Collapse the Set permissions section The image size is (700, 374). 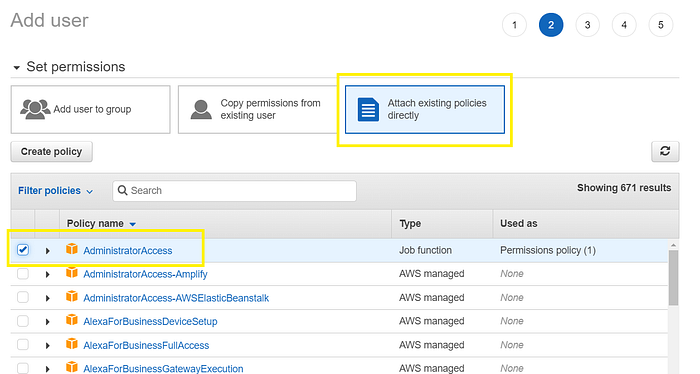17,68
